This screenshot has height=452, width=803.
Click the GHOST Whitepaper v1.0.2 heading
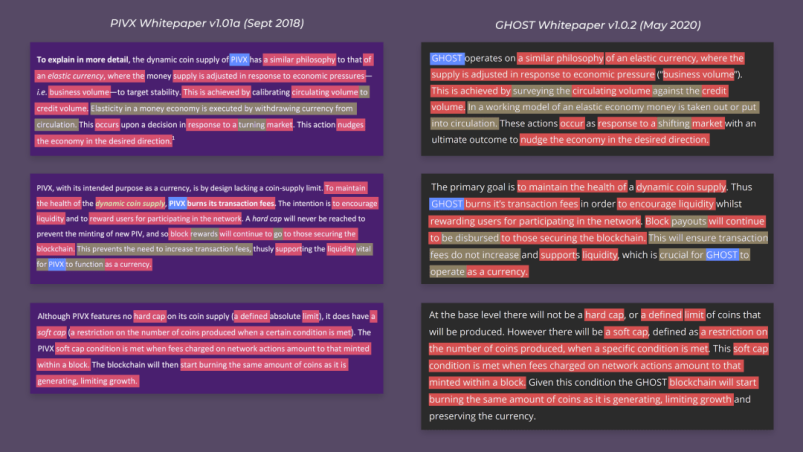[598, 25]
